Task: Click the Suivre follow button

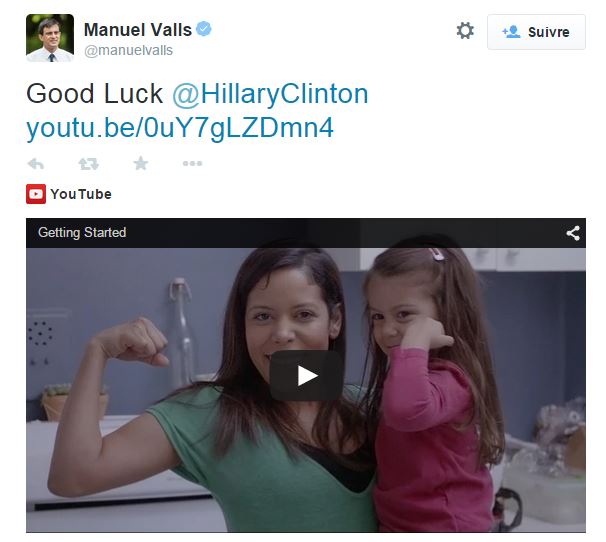Action: [536, 32]
